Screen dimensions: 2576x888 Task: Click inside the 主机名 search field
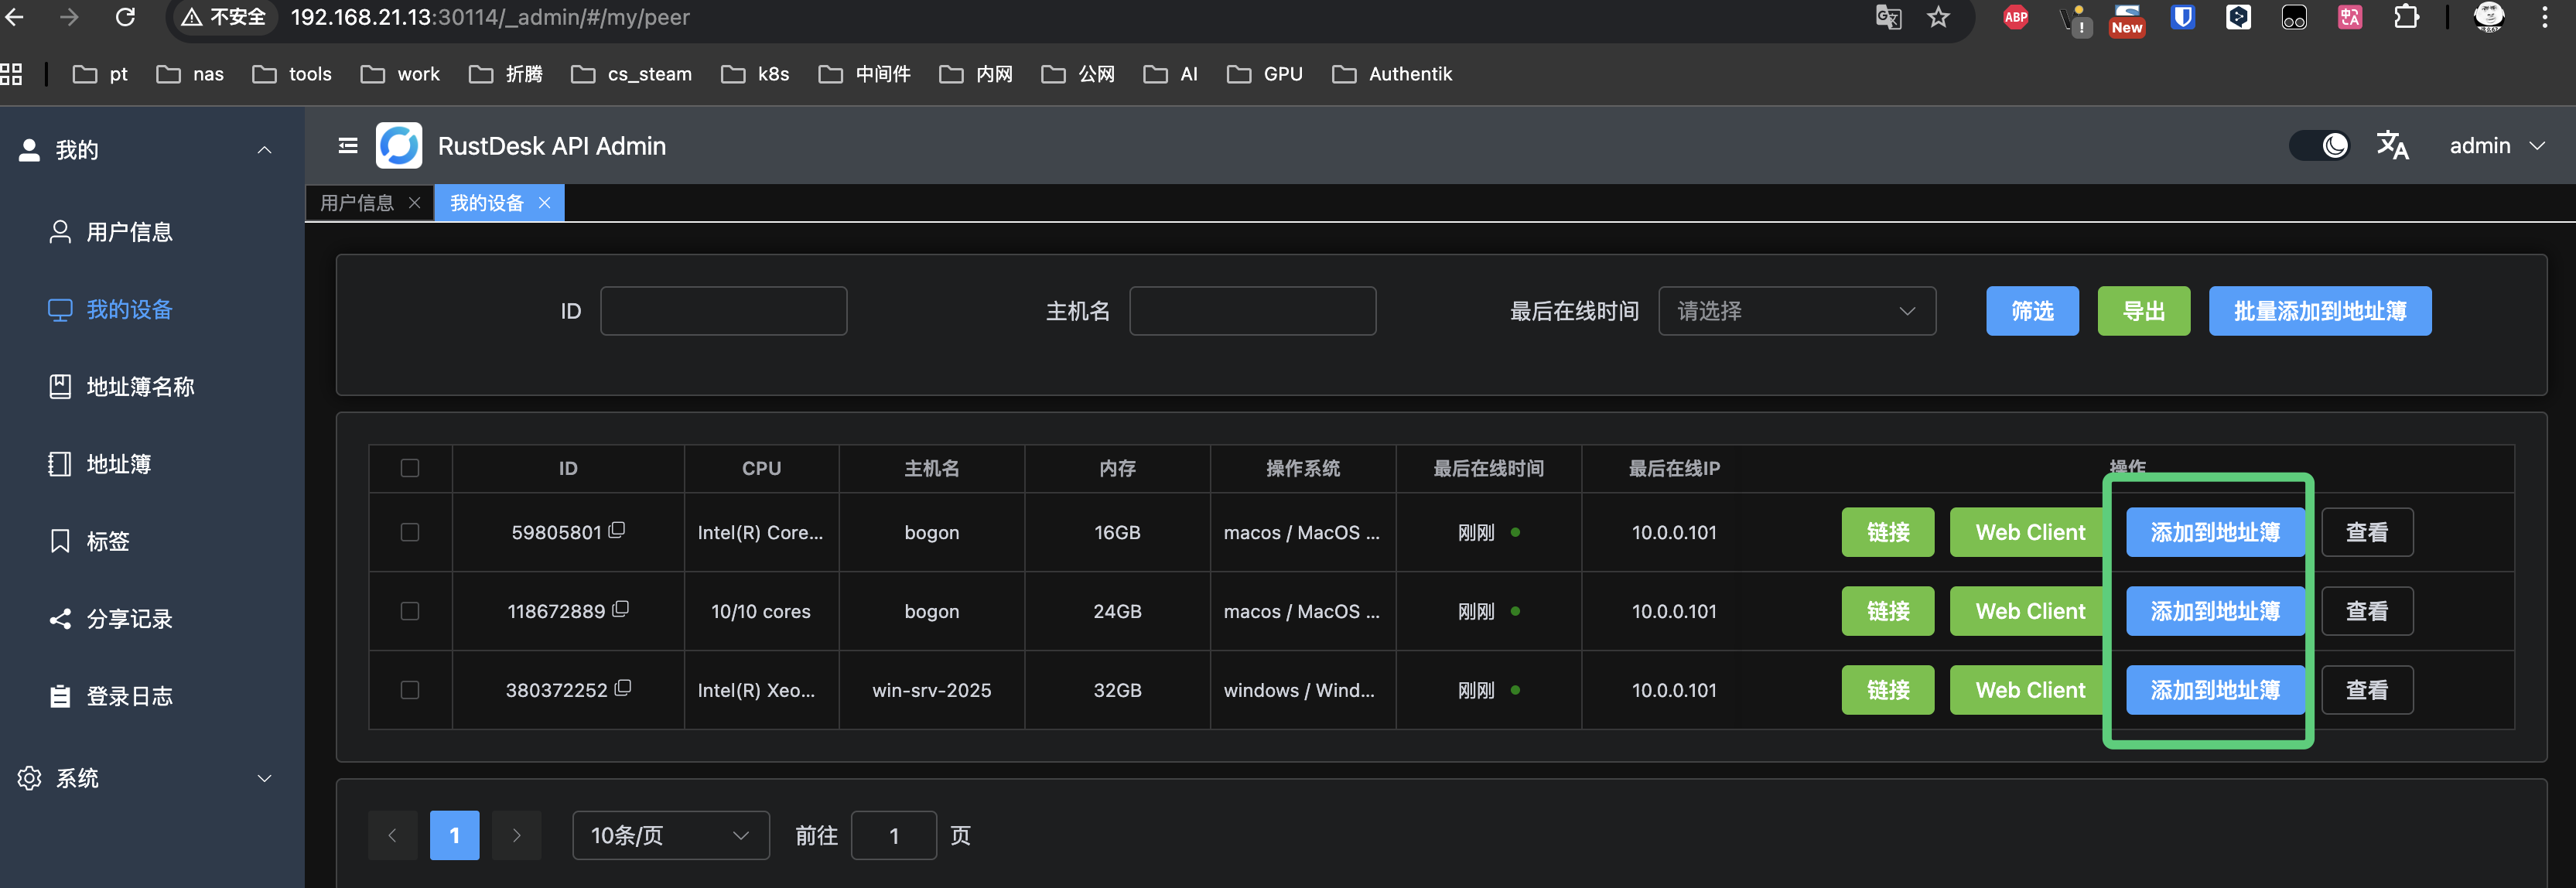(1252, 311)
